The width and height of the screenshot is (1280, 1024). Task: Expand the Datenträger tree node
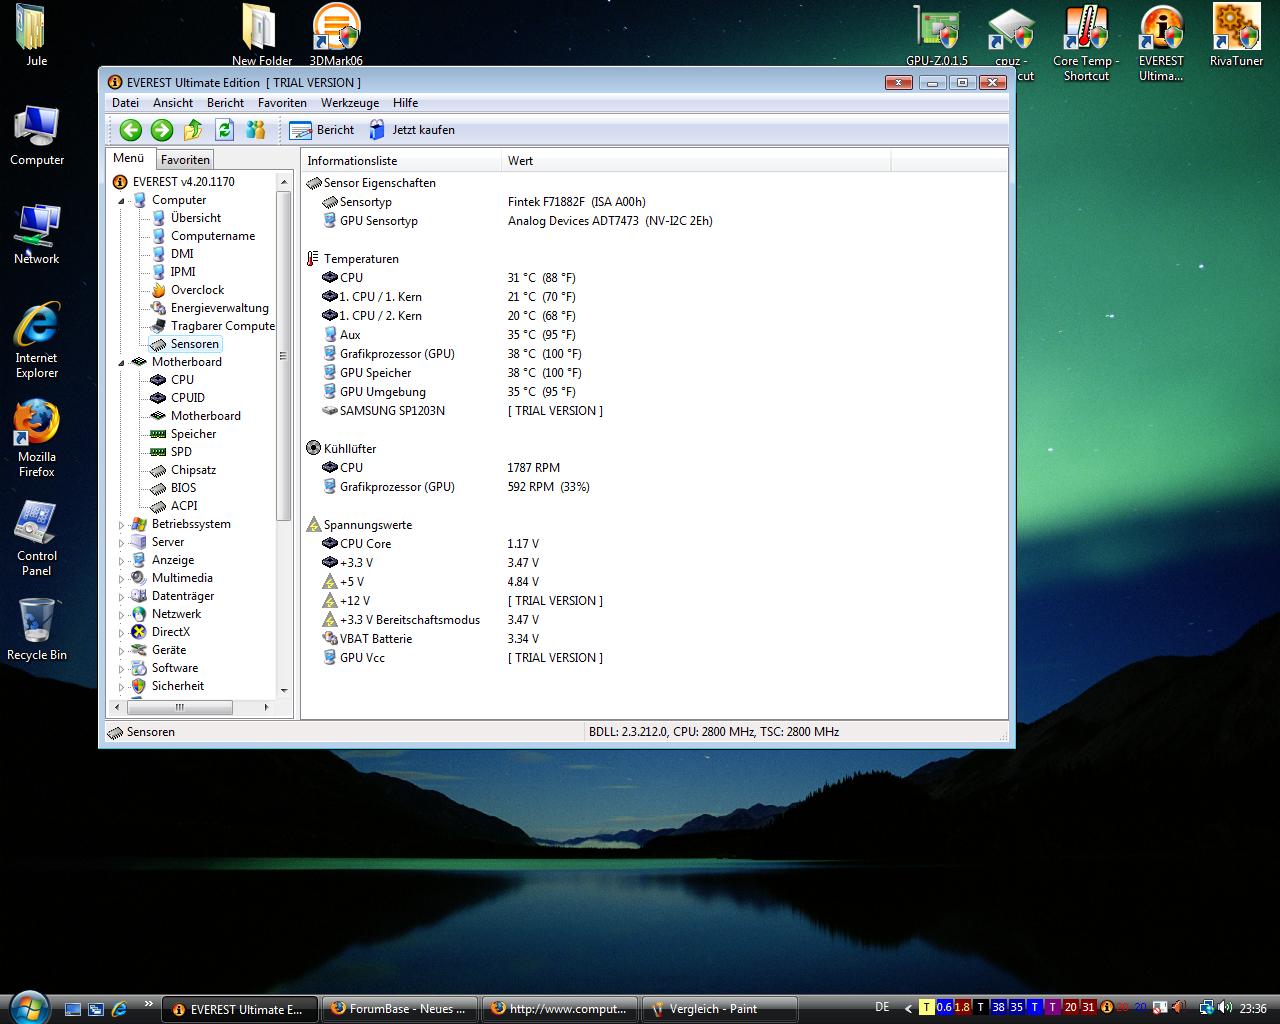point(122,597)
